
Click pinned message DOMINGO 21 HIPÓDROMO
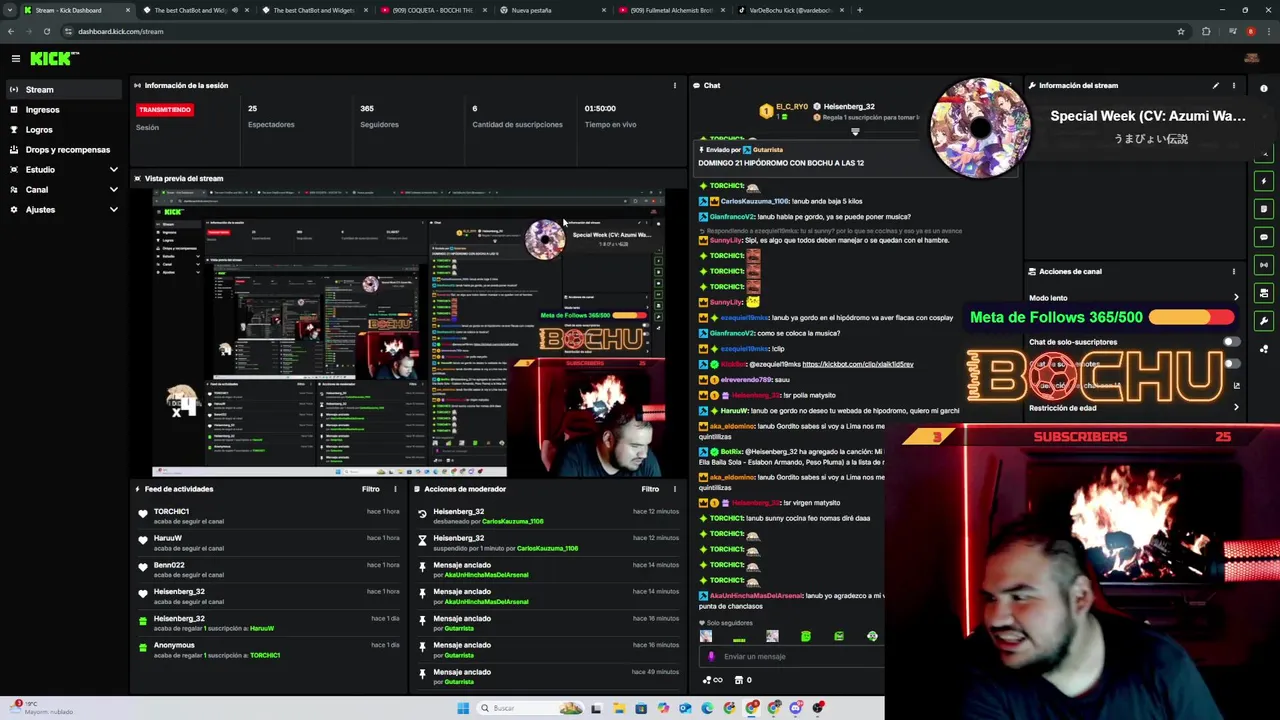781,163
